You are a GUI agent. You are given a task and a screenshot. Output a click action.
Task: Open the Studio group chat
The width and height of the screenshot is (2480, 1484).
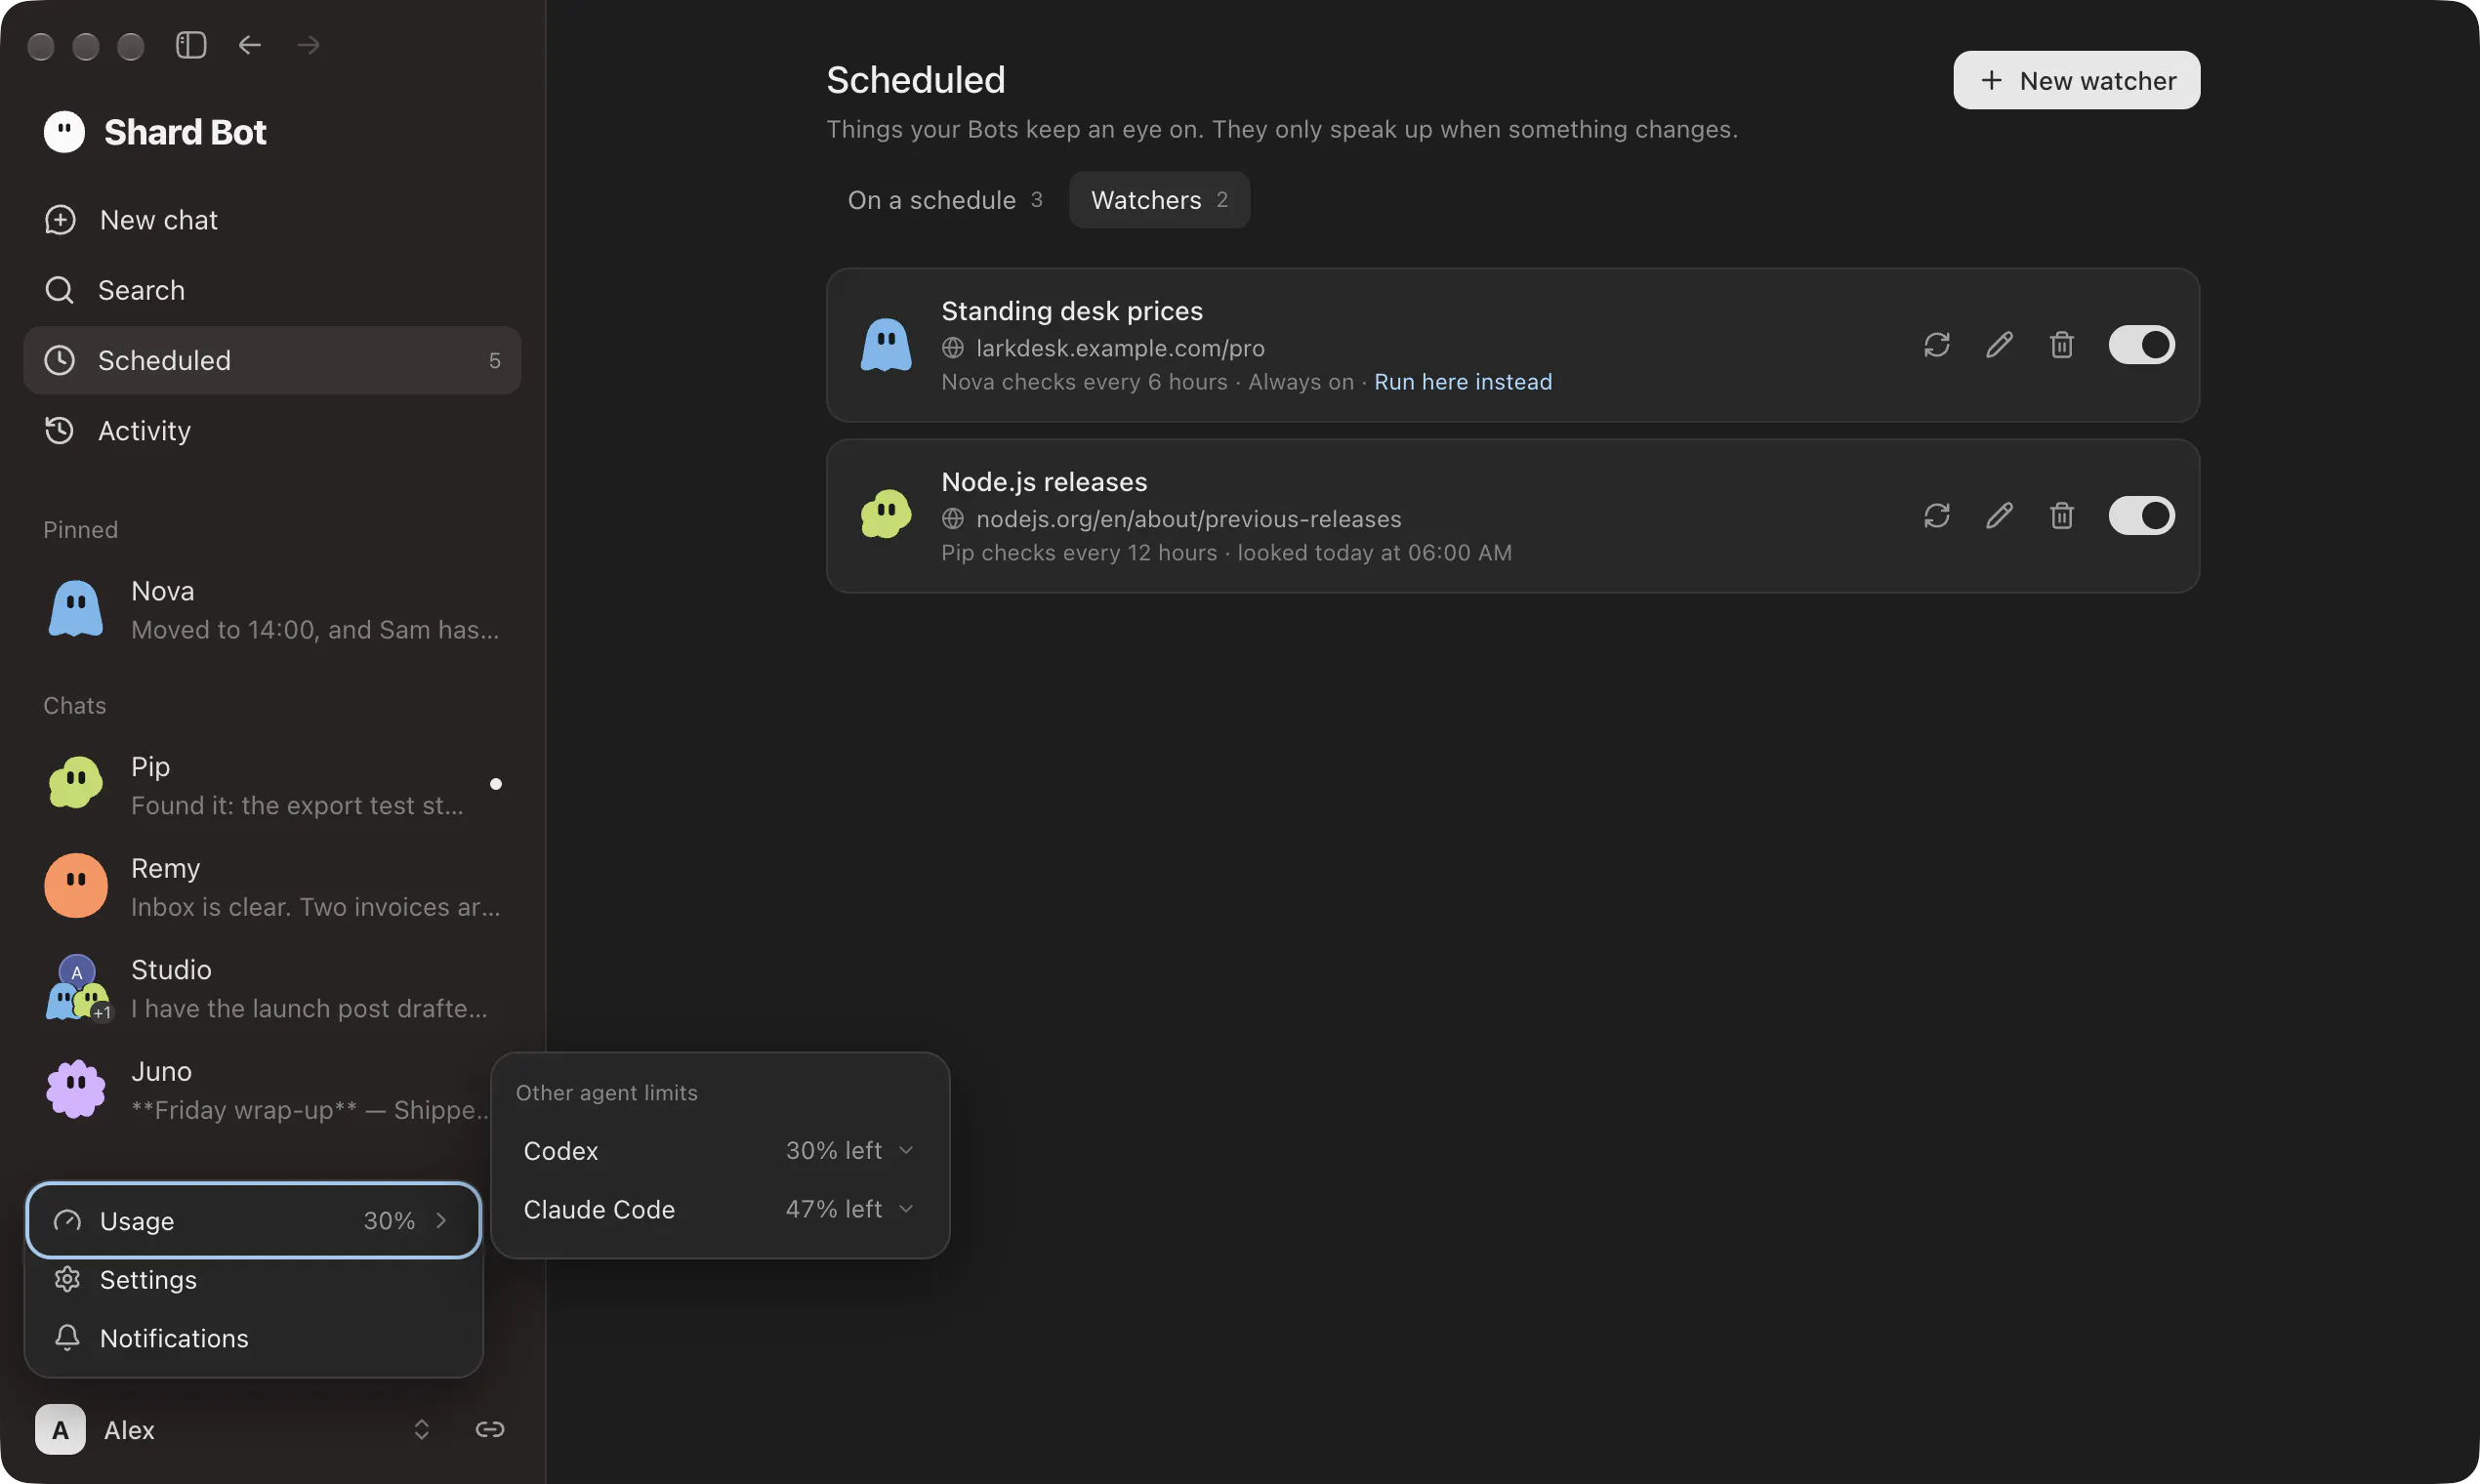272,988
